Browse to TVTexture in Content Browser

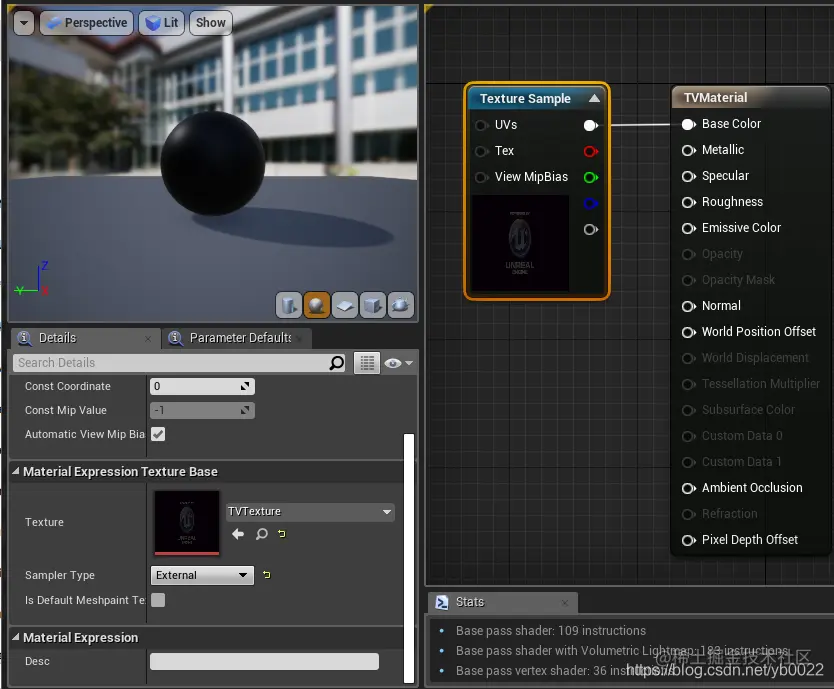tap(261, 535)
